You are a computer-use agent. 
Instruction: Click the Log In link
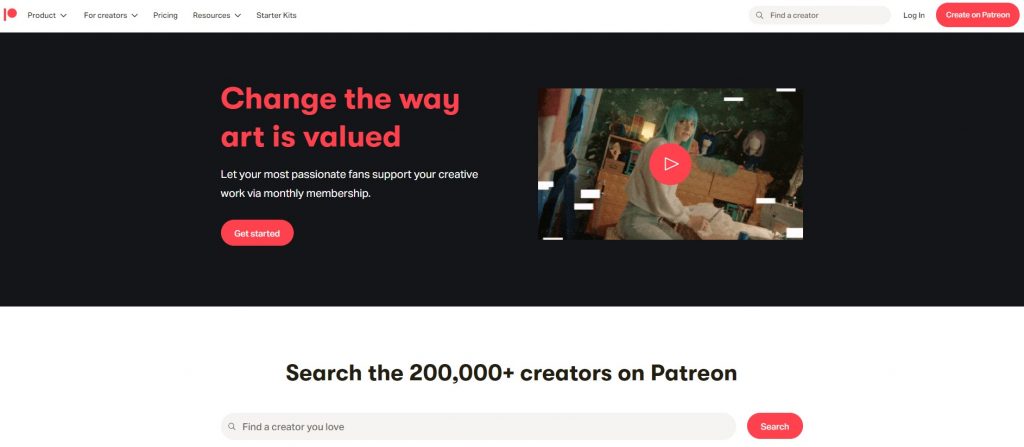914,15
